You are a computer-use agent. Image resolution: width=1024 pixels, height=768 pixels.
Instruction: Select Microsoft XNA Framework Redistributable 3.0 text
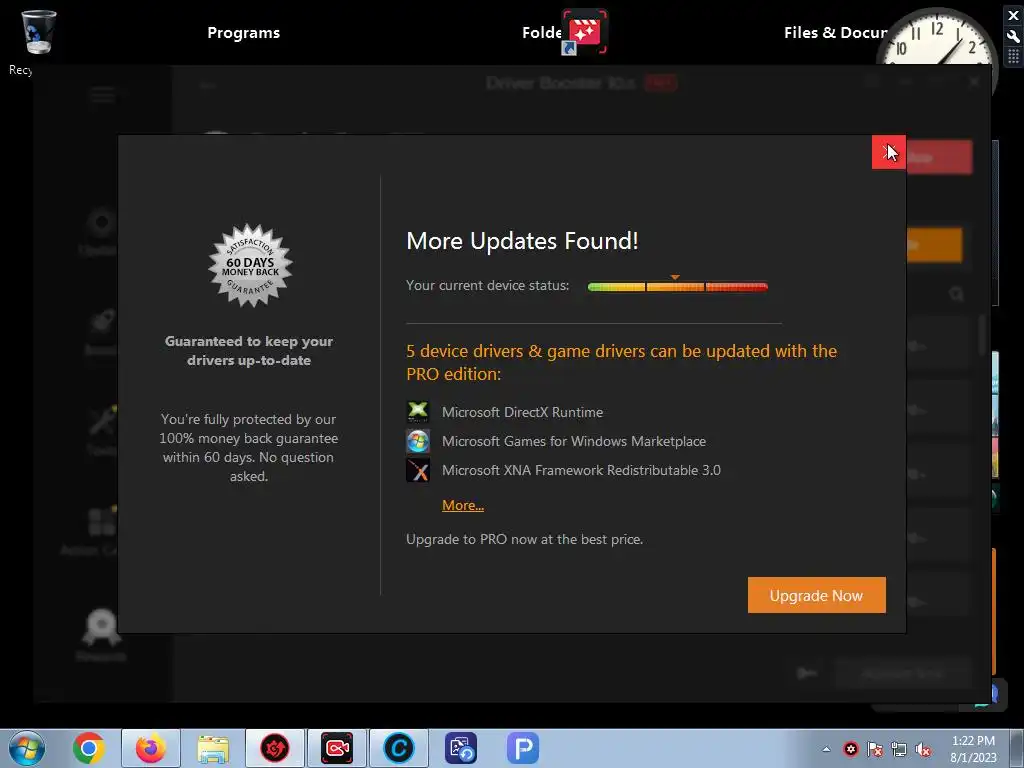click(x=581, y=470)
